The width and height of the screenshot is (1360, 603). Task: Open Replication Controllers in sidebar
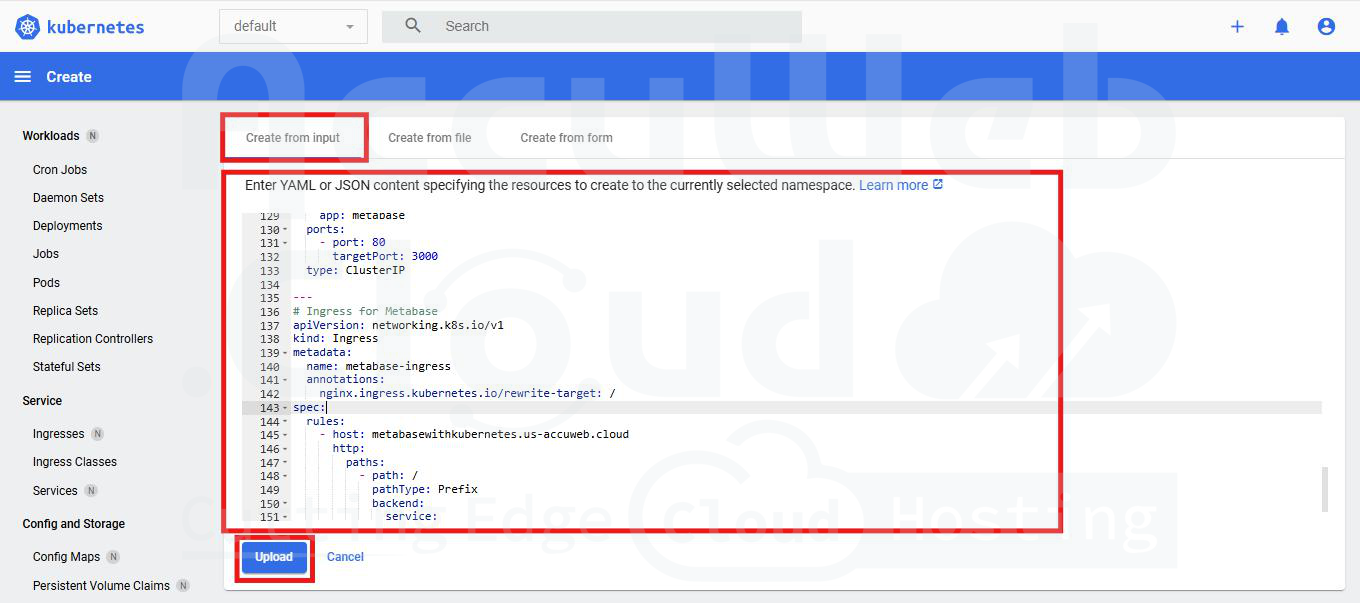pos(93,339)
